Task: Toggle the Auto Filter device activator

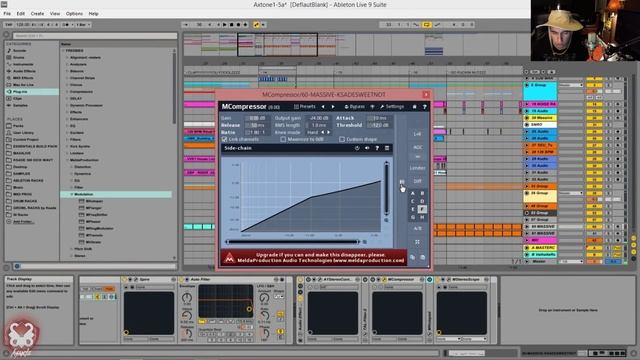Action: [x=181, y=280]
